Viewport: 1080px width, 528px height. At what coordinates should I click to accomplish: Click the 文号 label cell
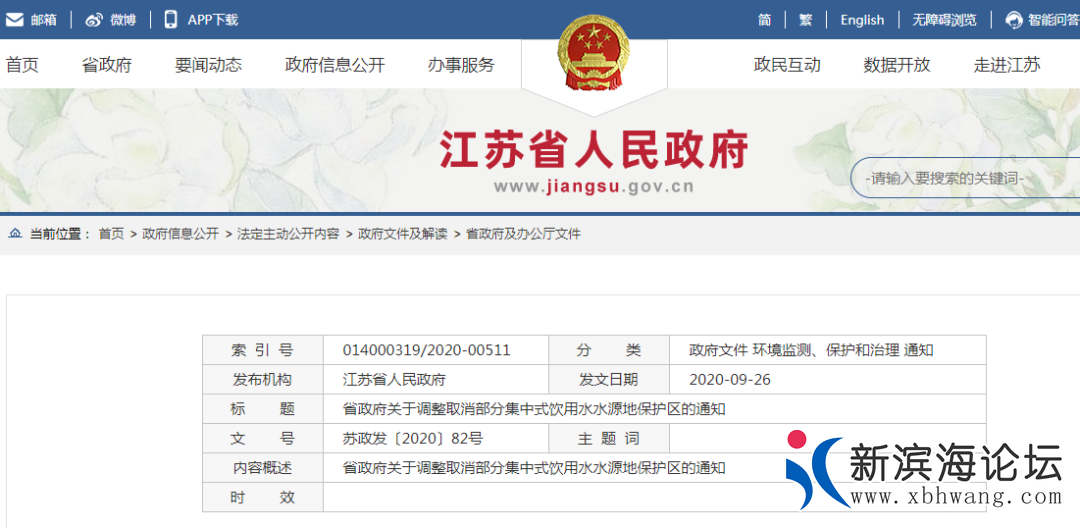(262, 439)
